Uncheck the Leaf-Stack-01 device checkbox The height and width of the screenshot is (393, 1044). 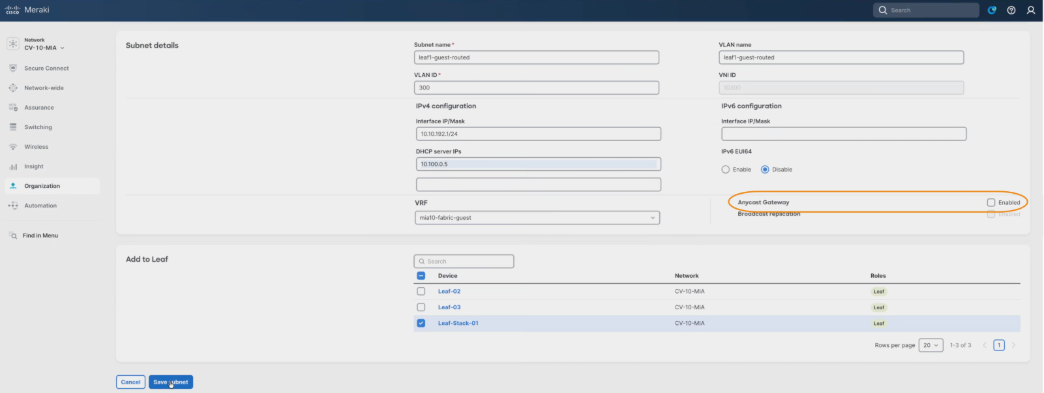pos(421,323)
